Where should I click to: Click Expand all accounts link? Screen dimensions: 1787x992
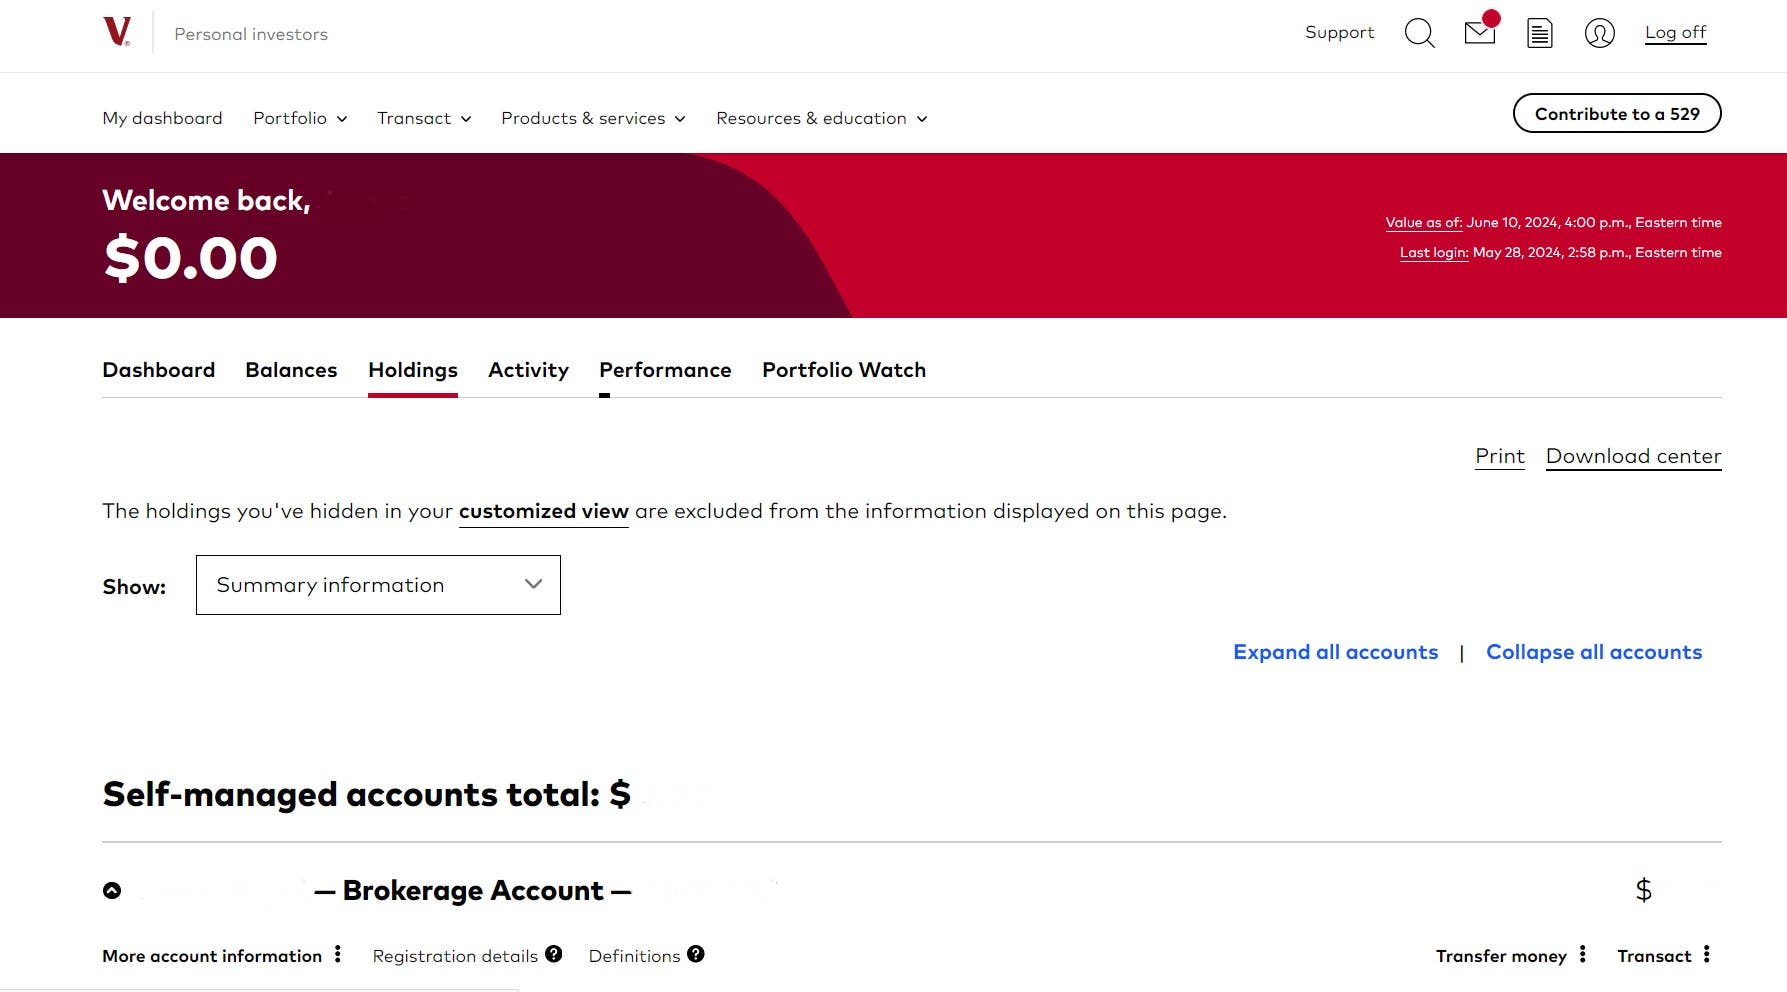1335,652
